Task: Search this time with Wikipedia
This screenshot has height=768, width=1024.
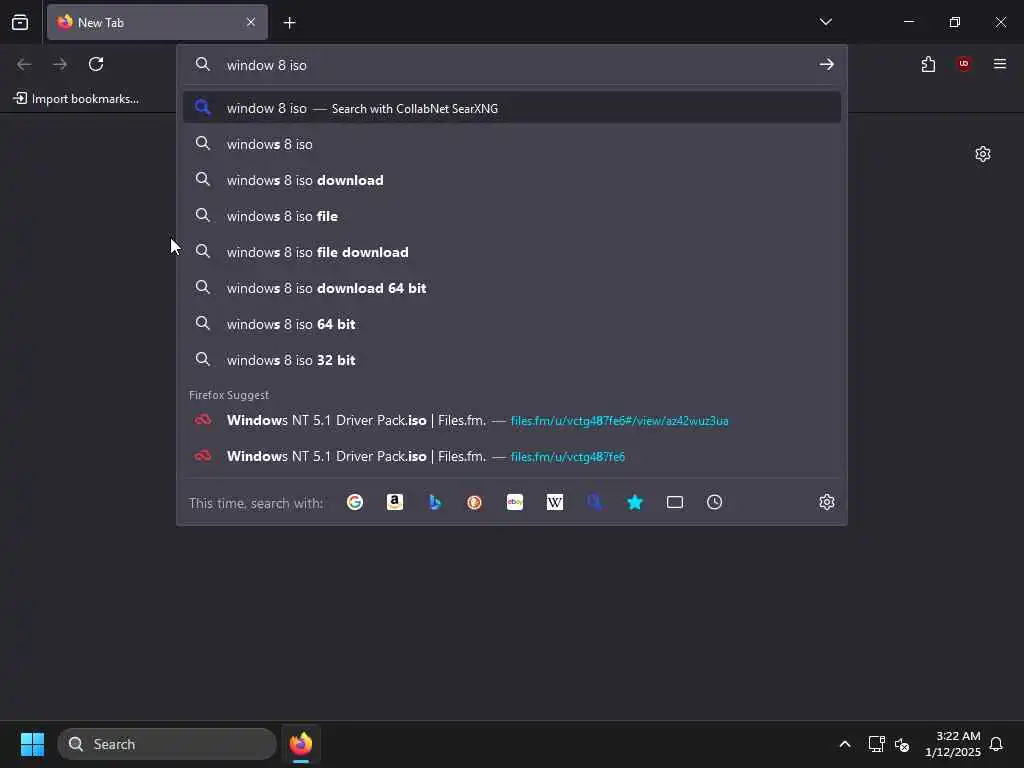Action: pyautogui.click(x=554, y=502)
